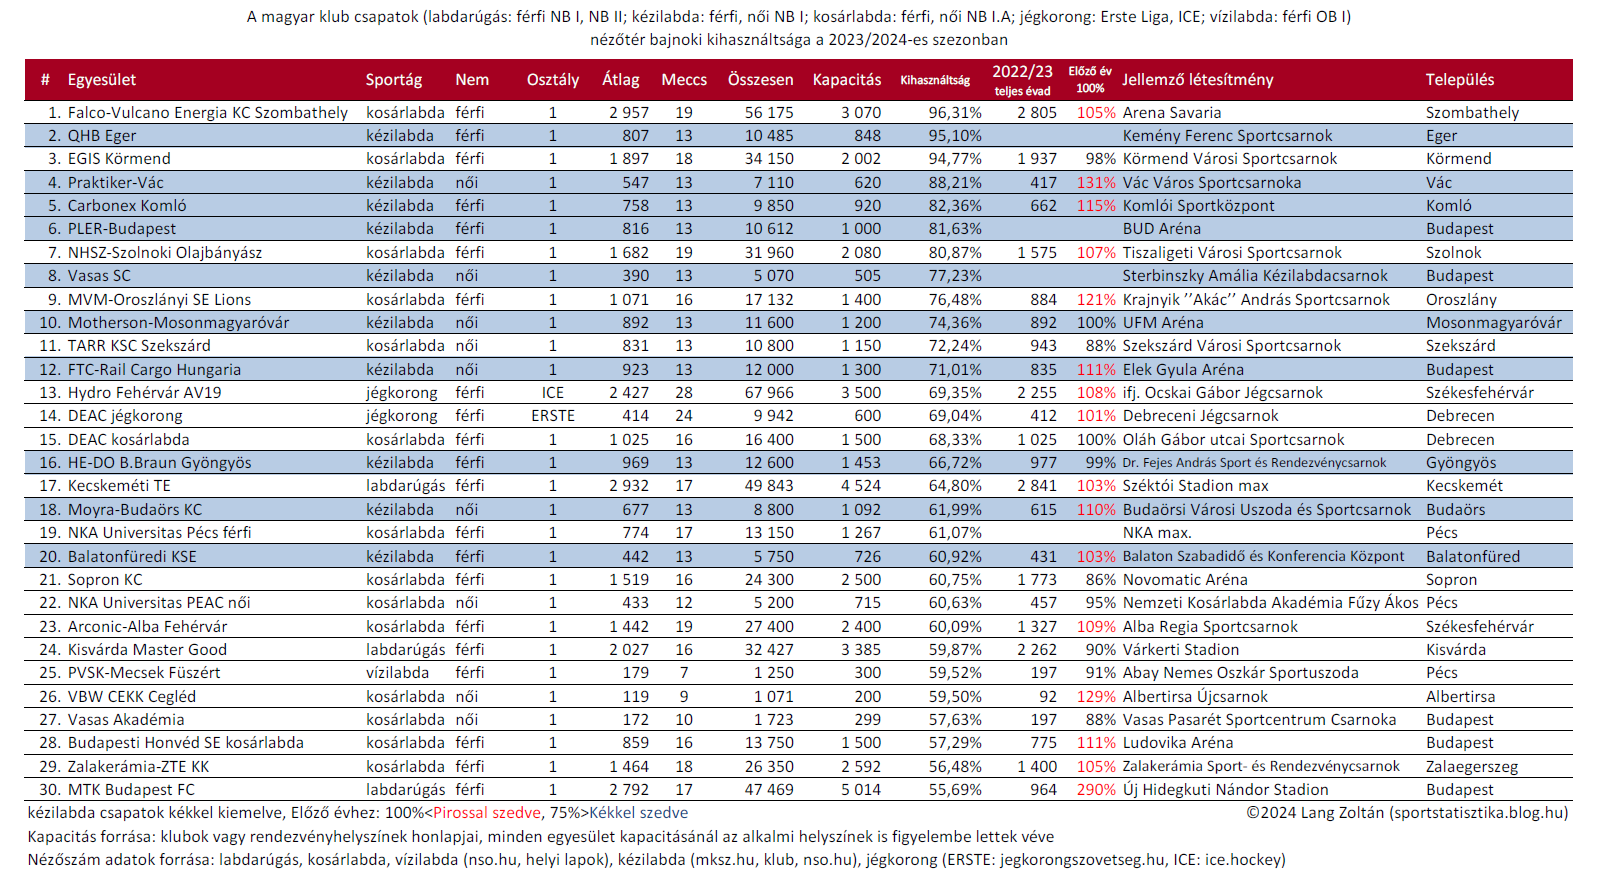Click Praktiker-Vác team name
This screenshot has height=877, width=1599.
coord(116,183)
